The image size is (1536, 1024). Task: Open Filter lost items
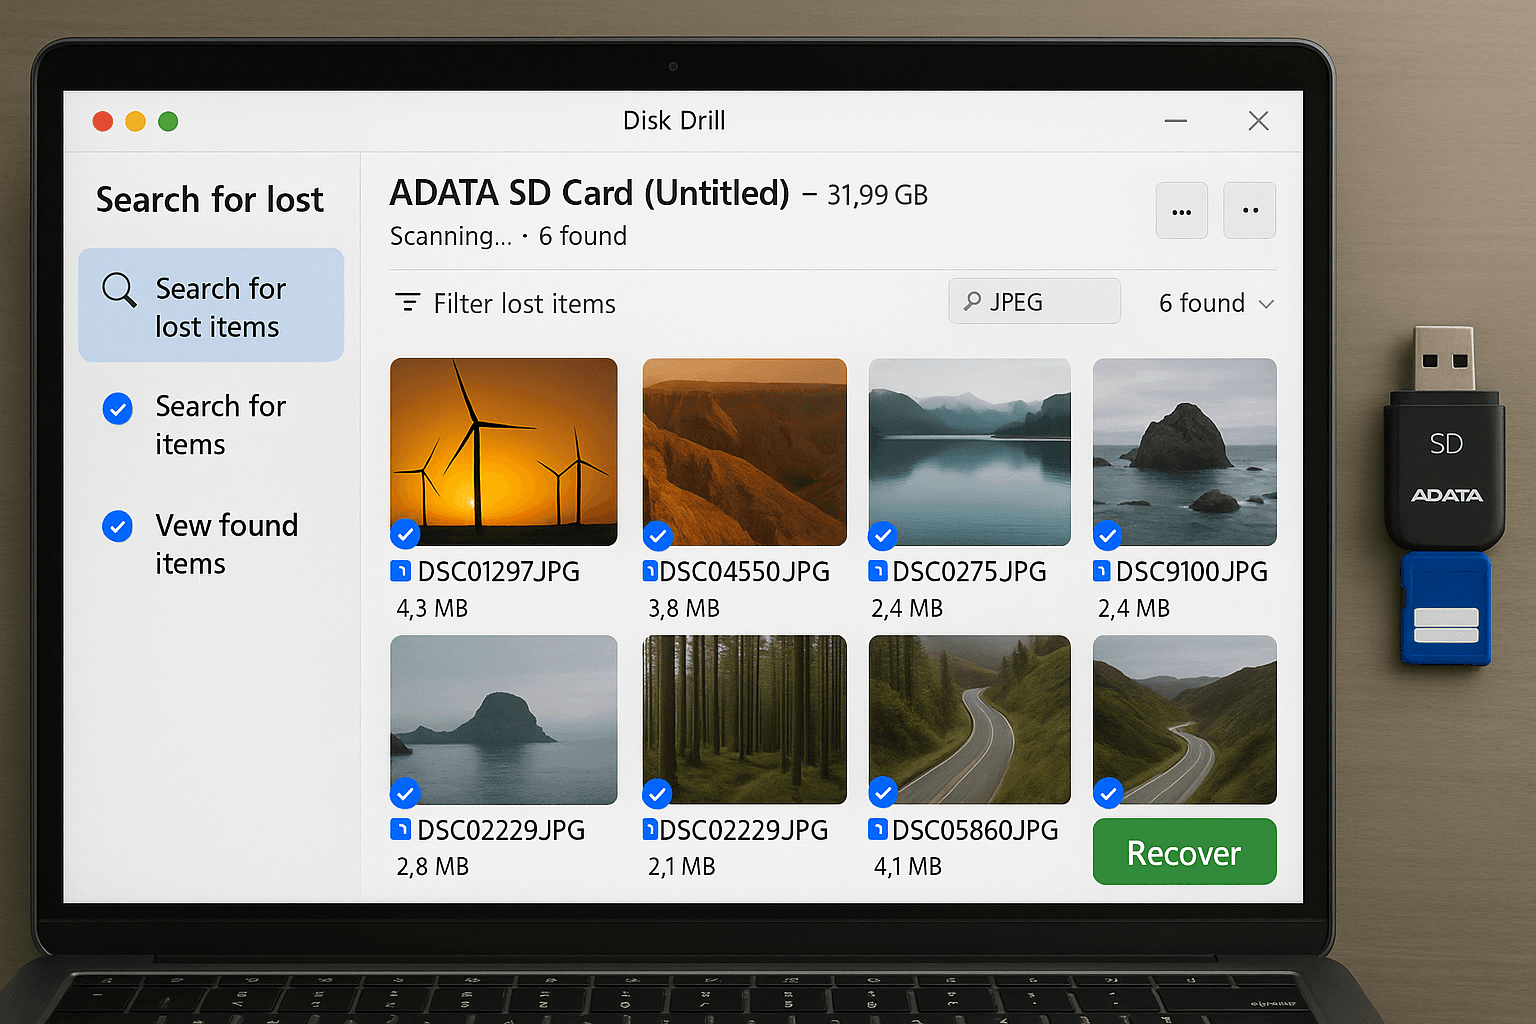tap(505, 303)
